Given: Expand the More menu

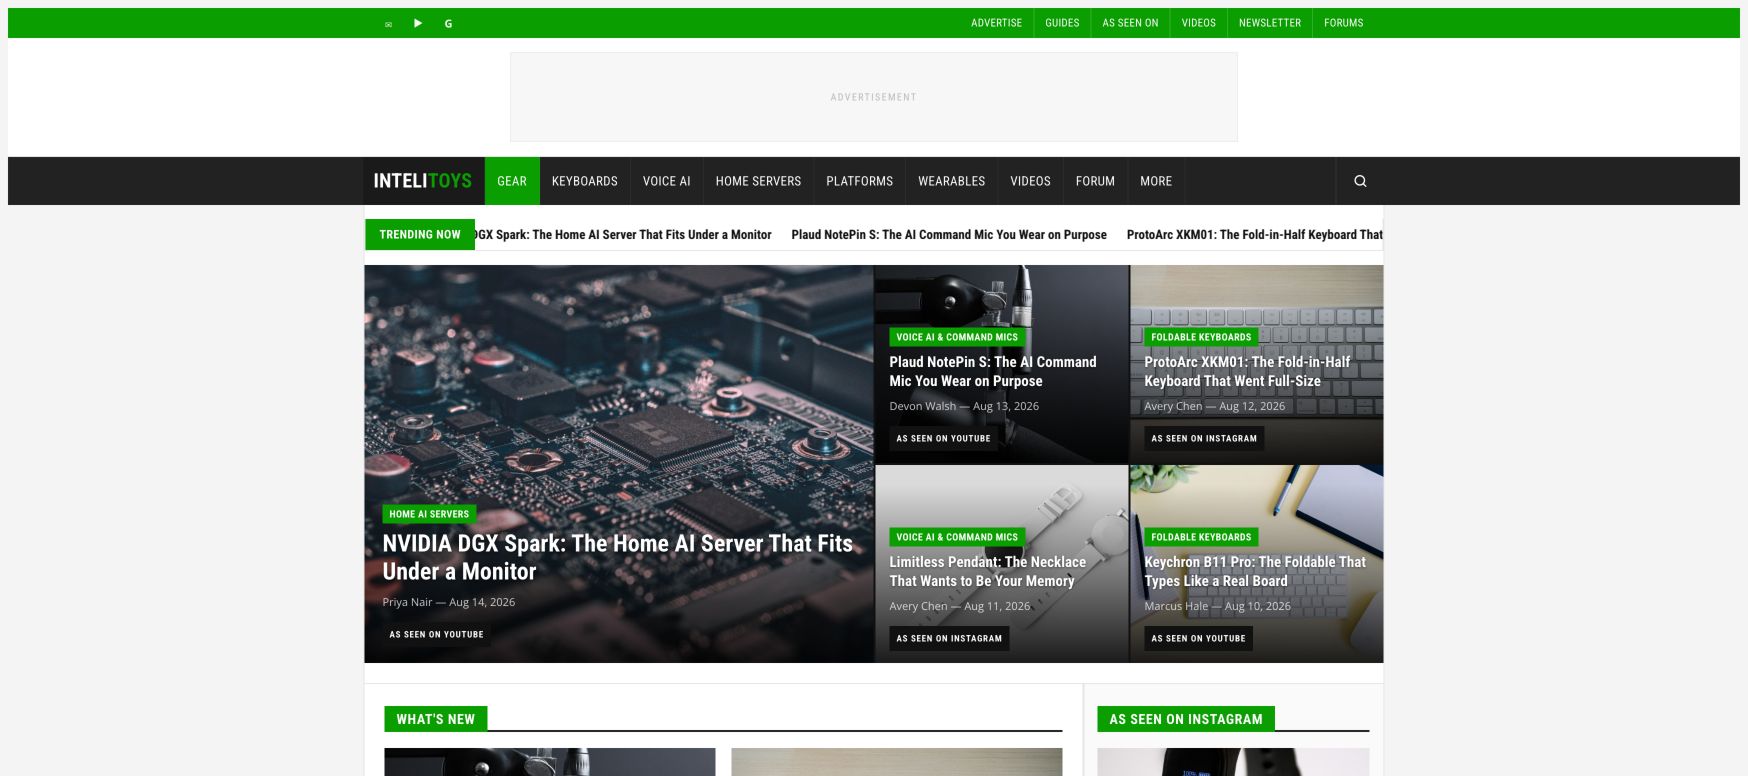Looking at the screenshot, I should [x=1156, y=181].
